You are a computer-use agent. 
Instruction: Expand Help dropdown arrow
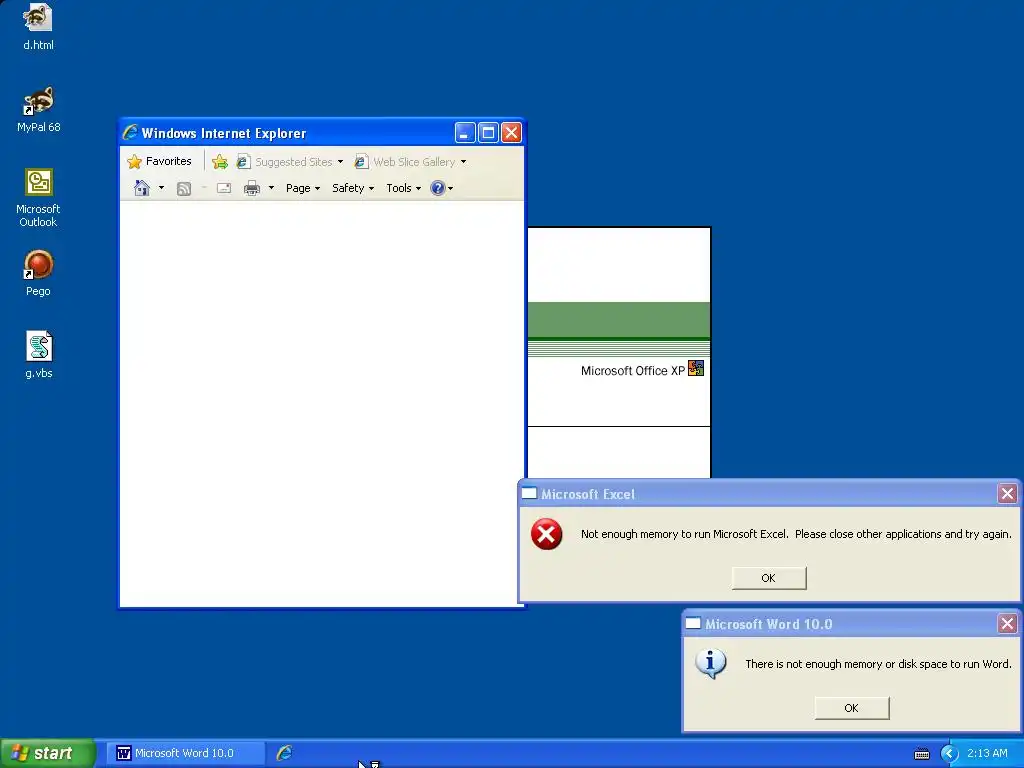coord(451,188)
